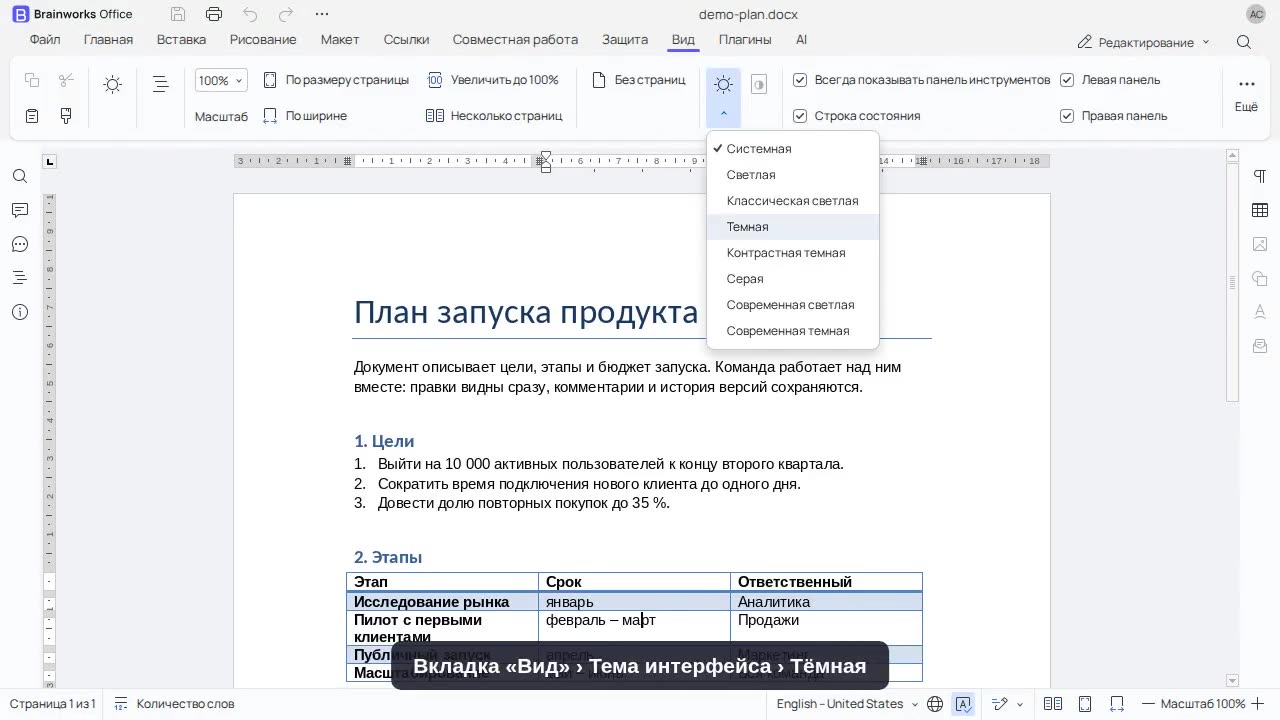Collapse the interface theme dropdown arrow
The width and height of the screenshot is (1280, 720).
pos(723,114)
